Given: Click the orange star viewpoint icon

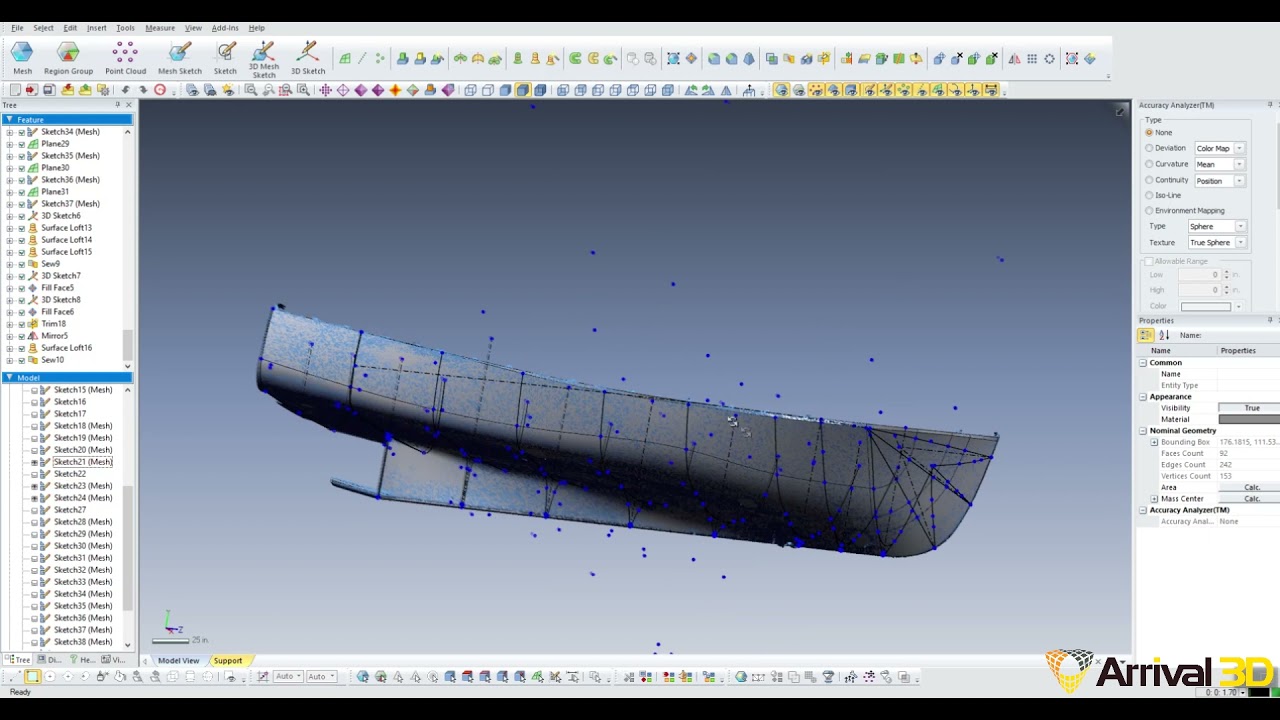Looking at the screenshot, I should click(395, 90).
